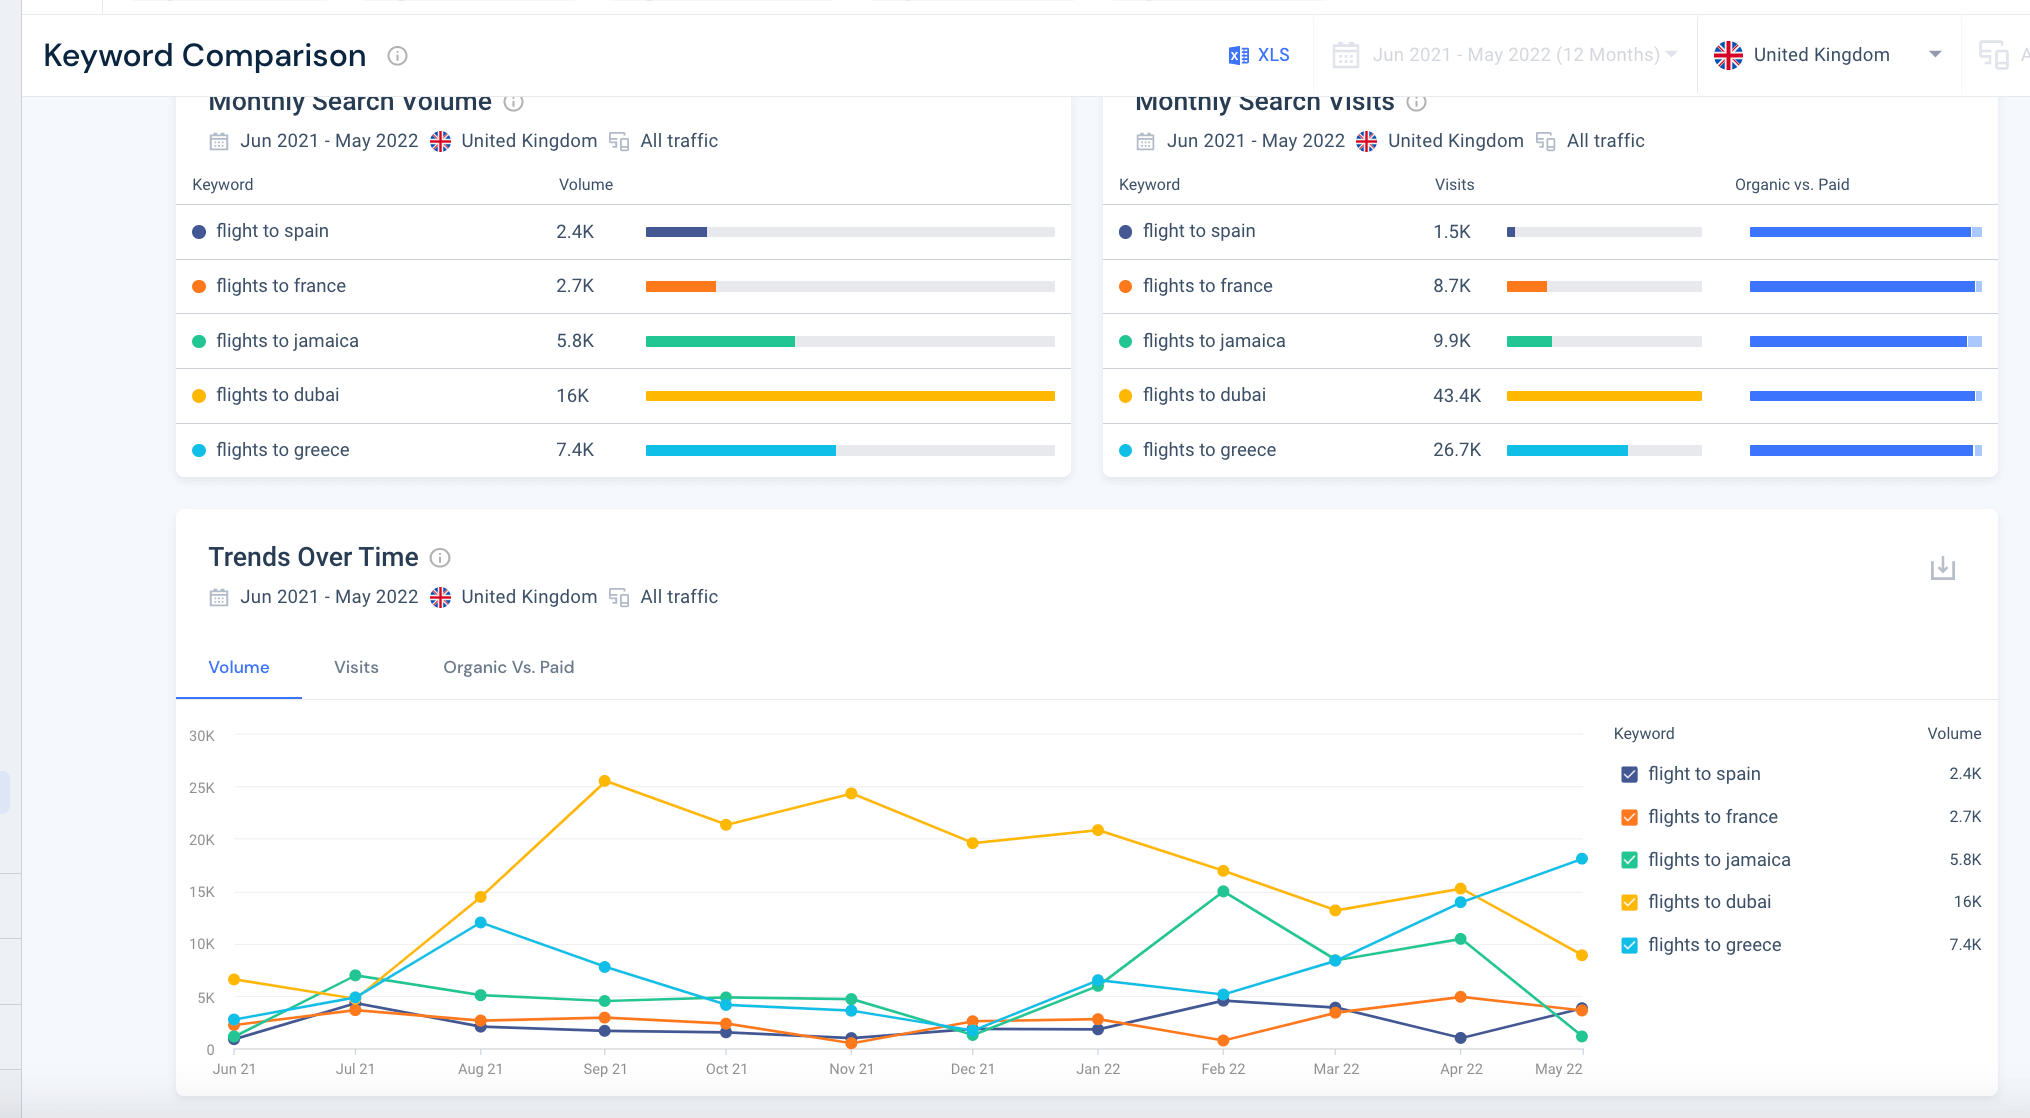Switch to the Visits tab
This screenshot has width=2030, height=1118.
pyautogui.click(x=356, y=667)
